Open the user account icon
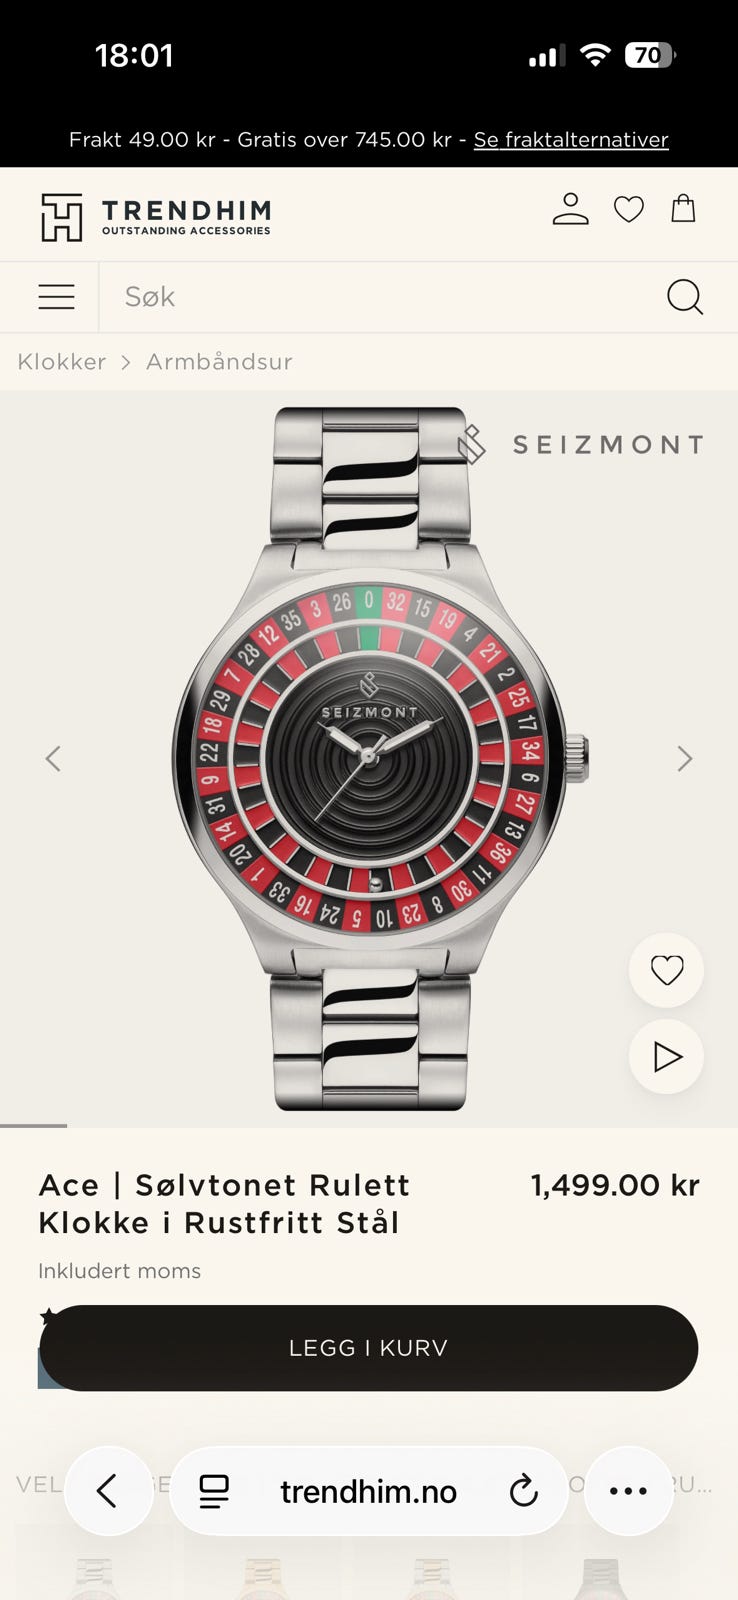The width and height of the screenshot is (738, 1600). (x=571, y=209)
